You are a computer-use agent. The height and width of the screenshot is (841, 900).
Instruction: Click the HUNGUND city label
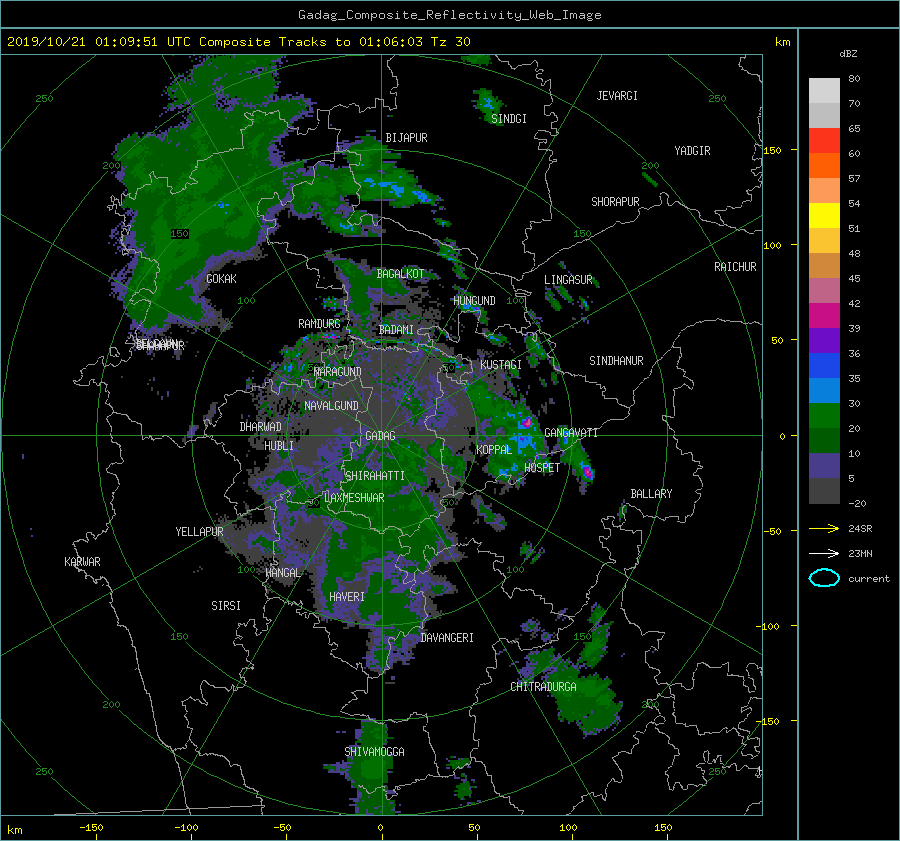point(474,301)
